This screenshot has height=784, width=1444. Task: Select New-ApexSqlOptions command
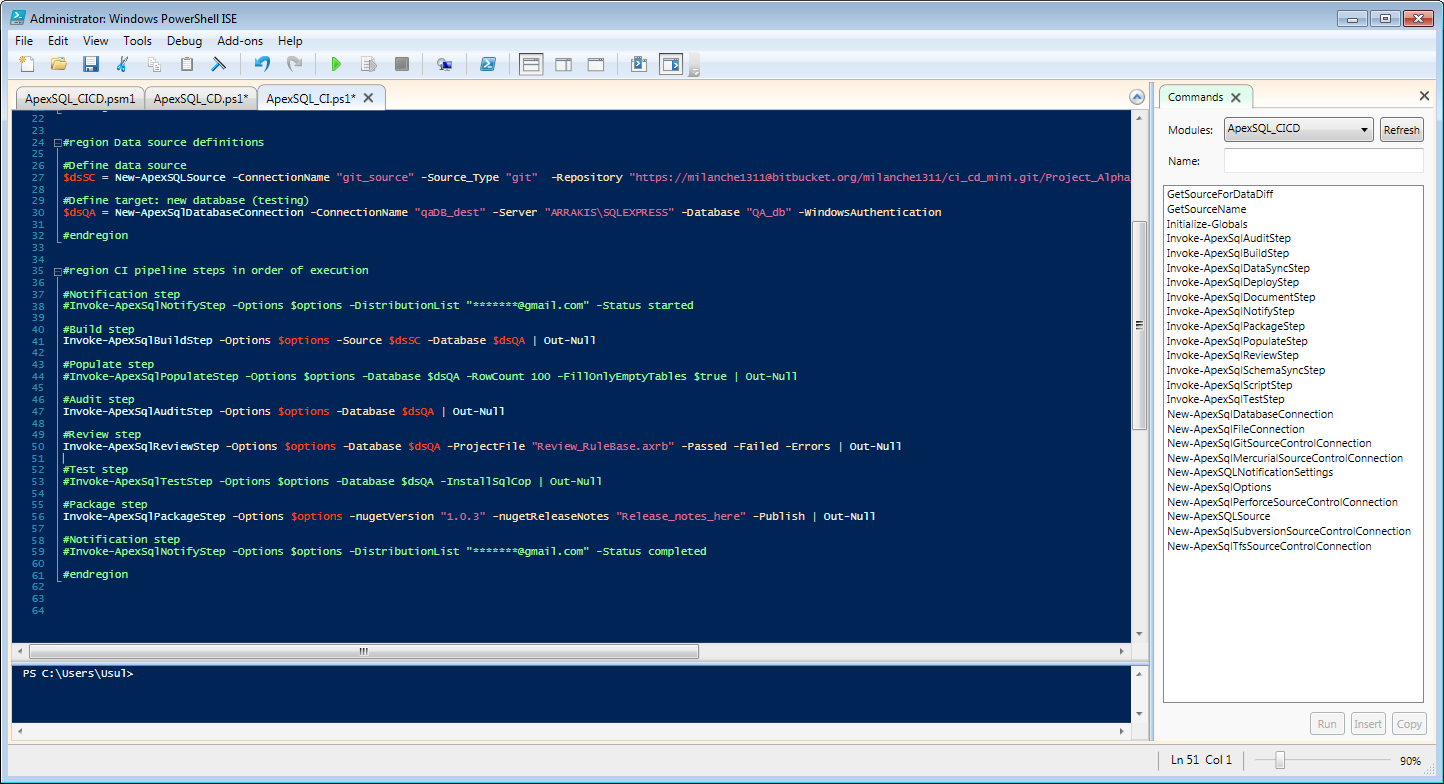point(1217,487)
